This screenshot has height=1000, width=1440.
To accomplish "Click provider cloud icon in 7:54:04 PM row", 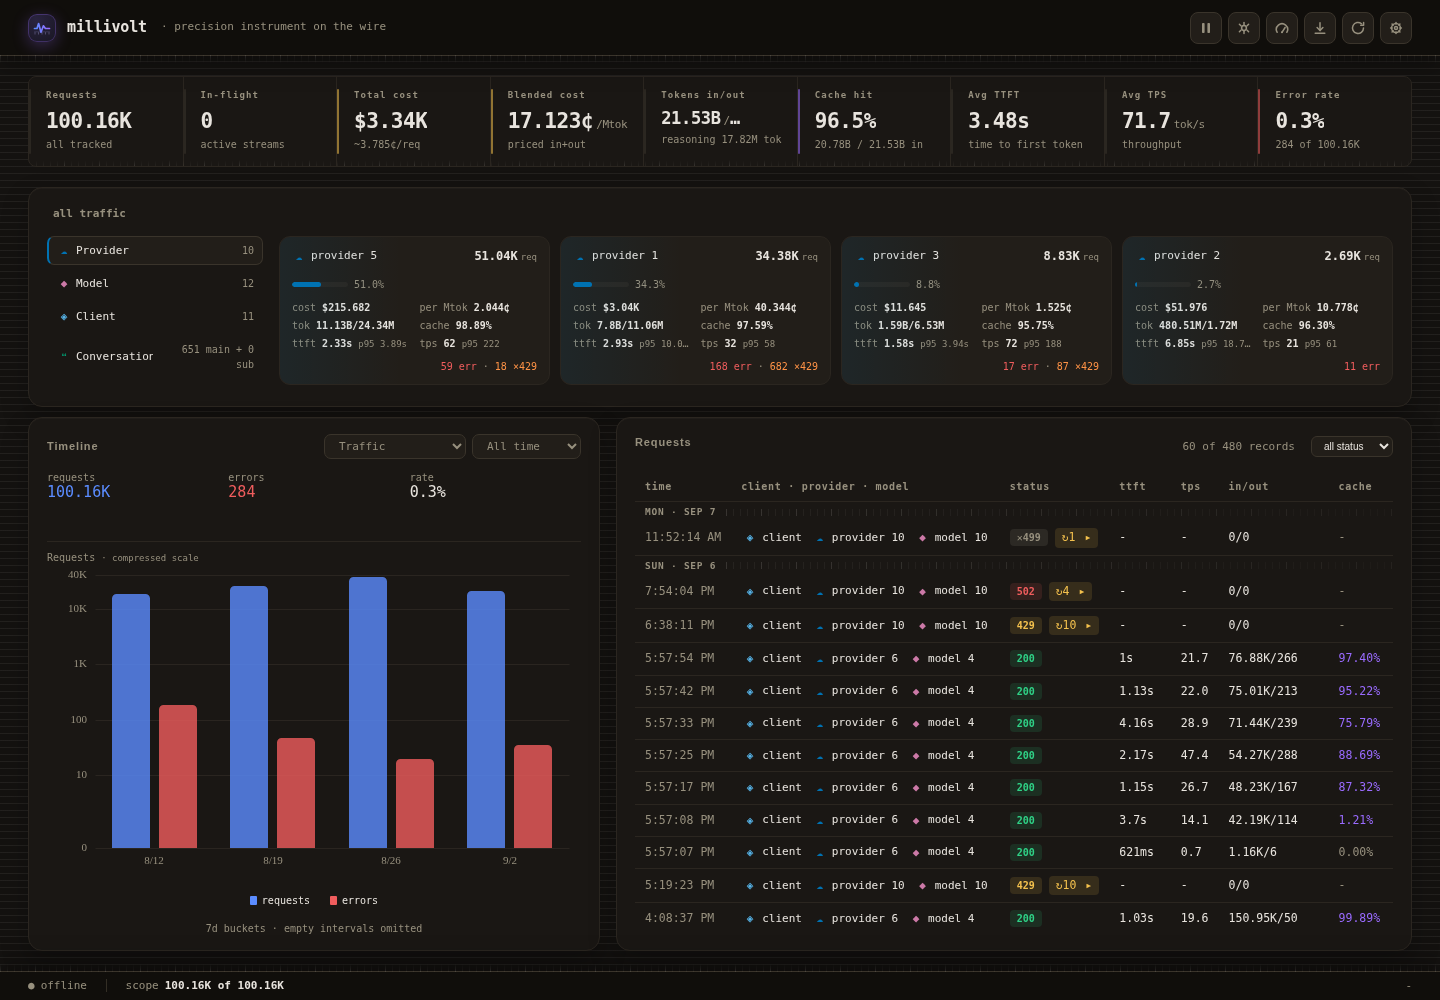I will [x=820, y=592].
